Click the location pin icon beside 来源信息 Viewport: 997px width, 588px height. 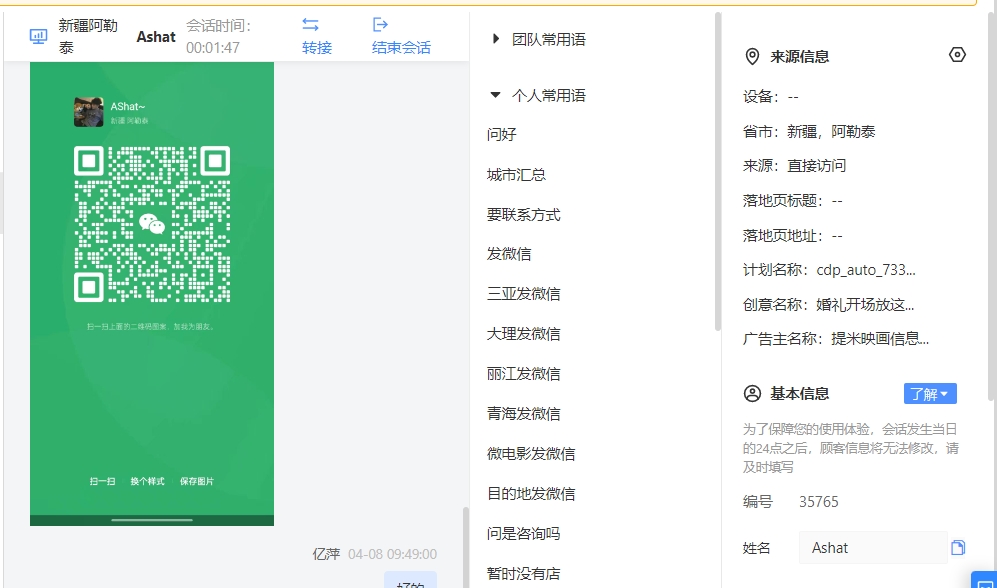pyautogui.click(x=752, y=57)
